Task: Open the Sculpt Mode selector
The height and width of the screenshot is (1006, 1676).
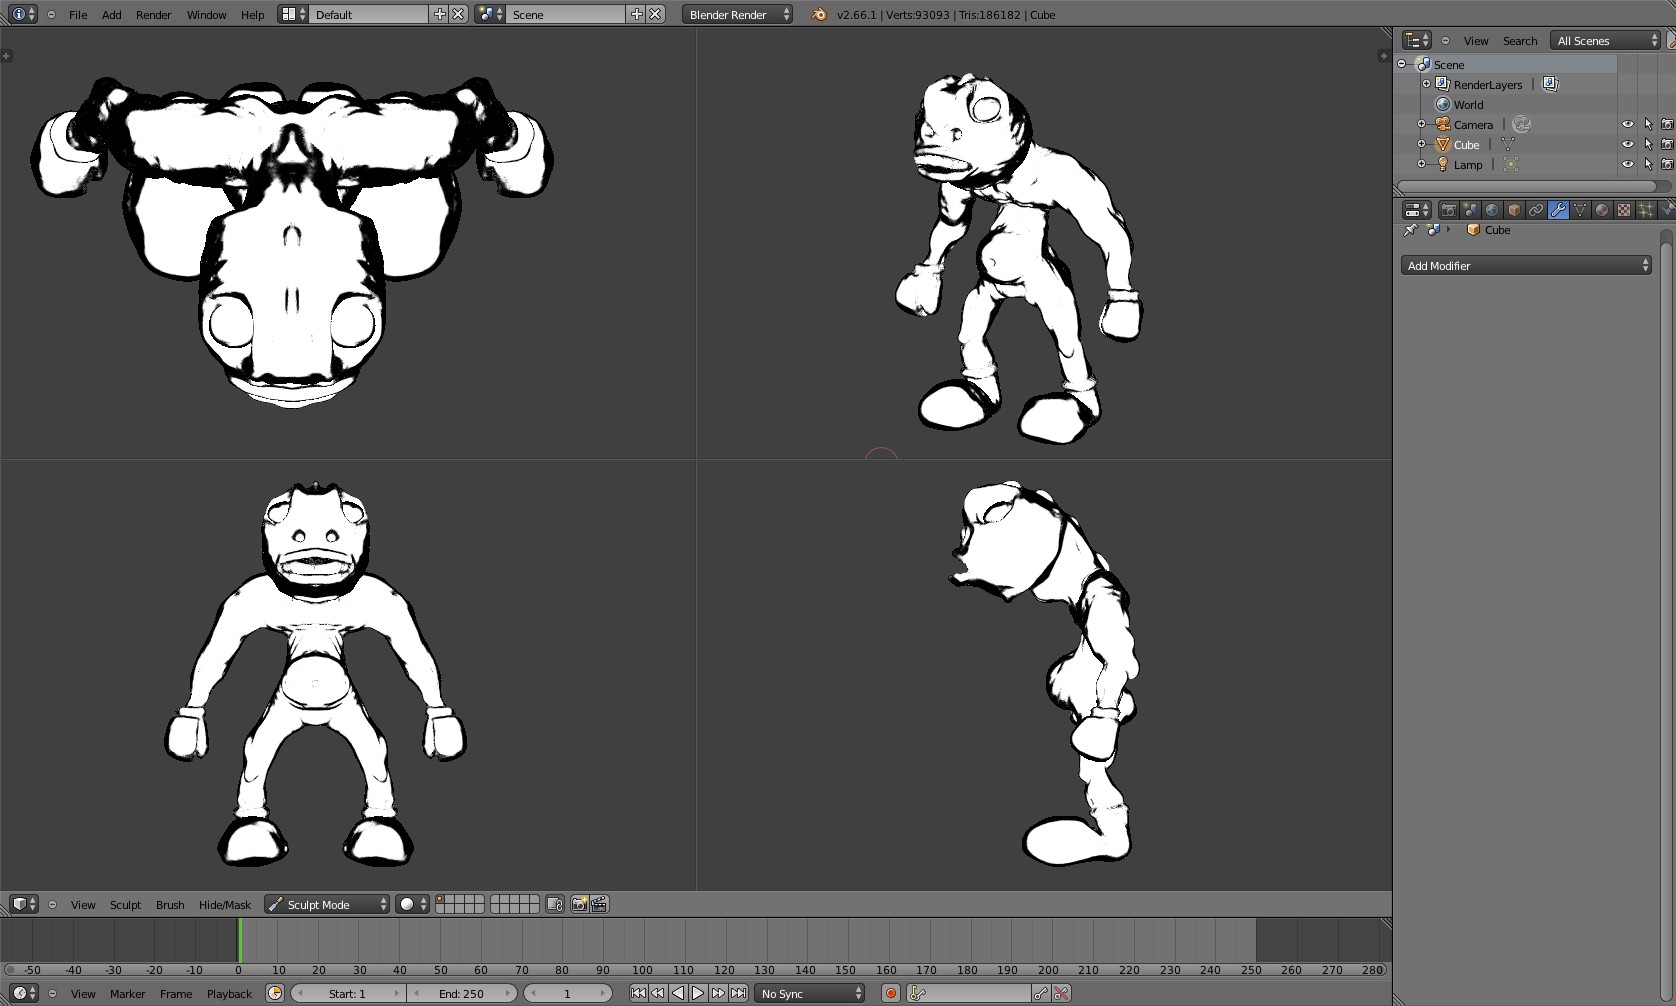Action: tap(325, 904)
